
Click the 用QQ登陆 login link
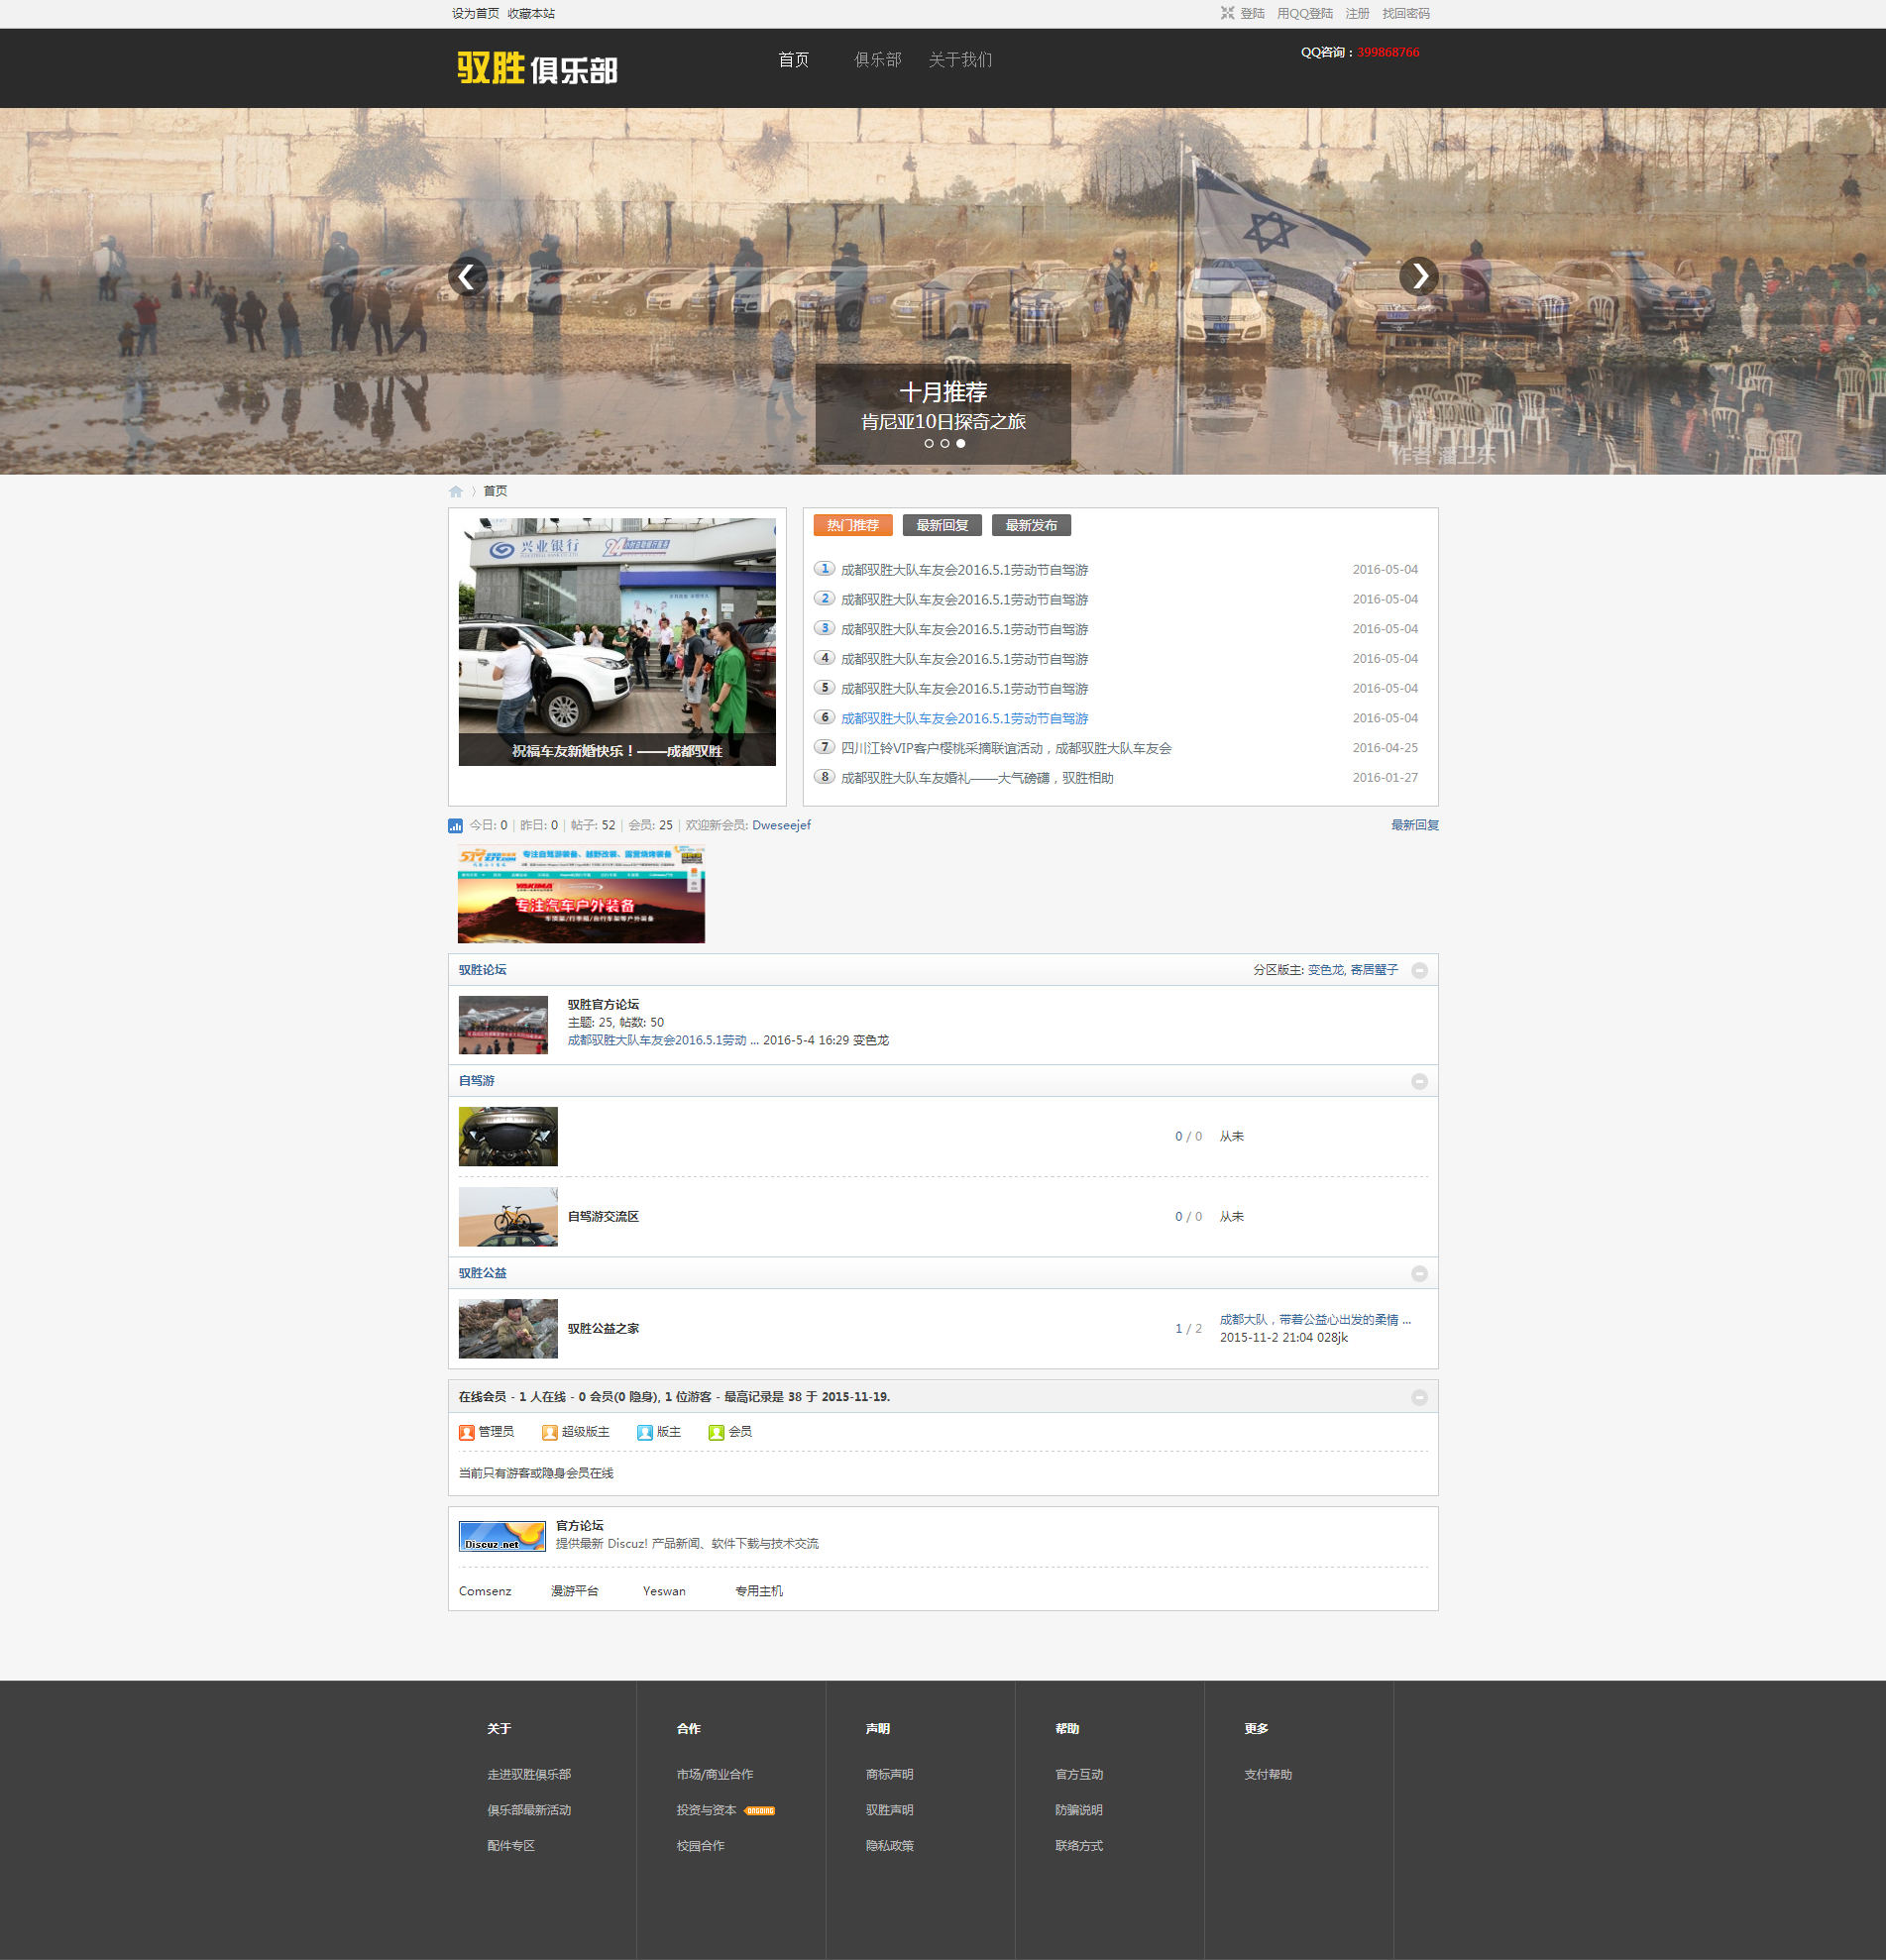tap(1304, 14)
